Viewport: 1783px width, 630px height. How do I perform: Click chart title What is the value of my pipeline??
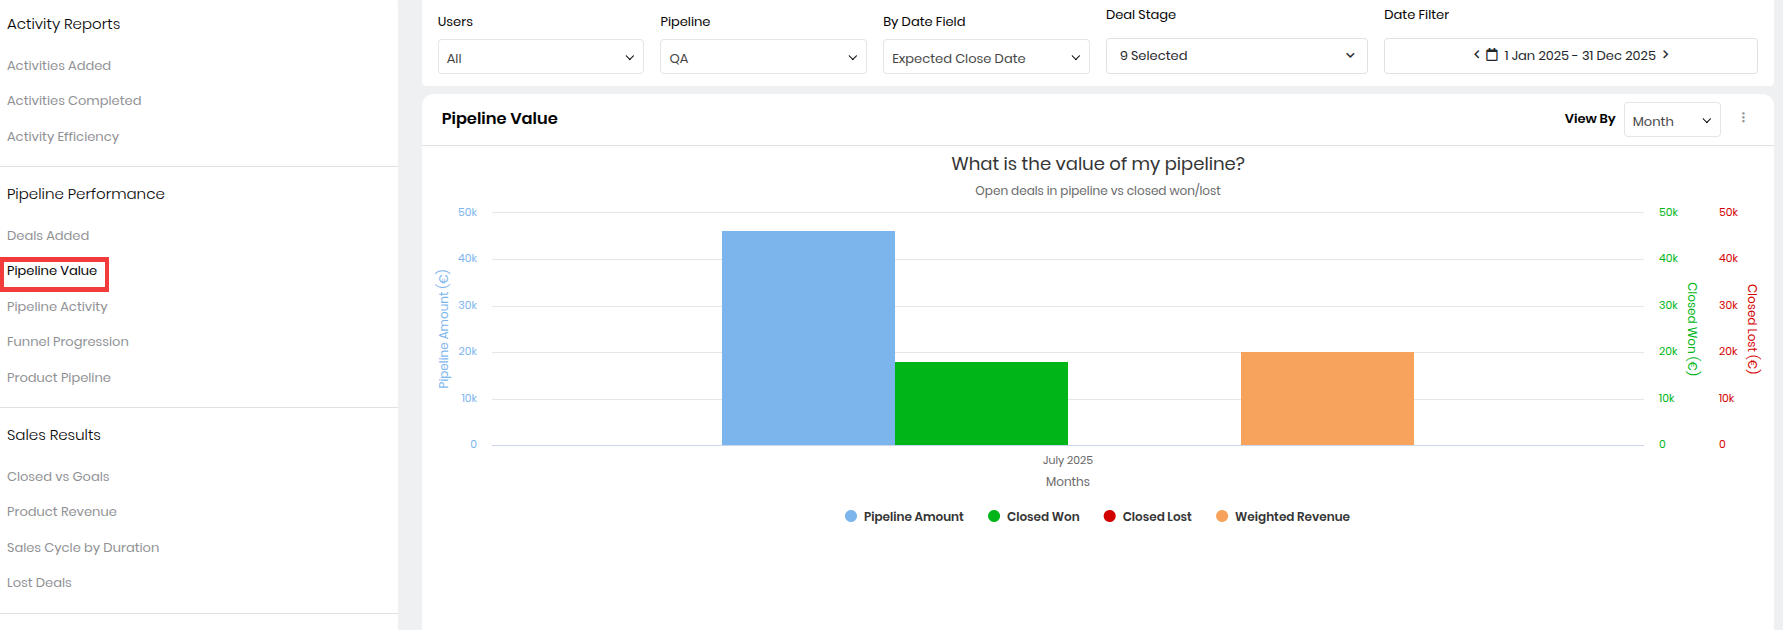pyautogui.click(x=1098, y=164)
